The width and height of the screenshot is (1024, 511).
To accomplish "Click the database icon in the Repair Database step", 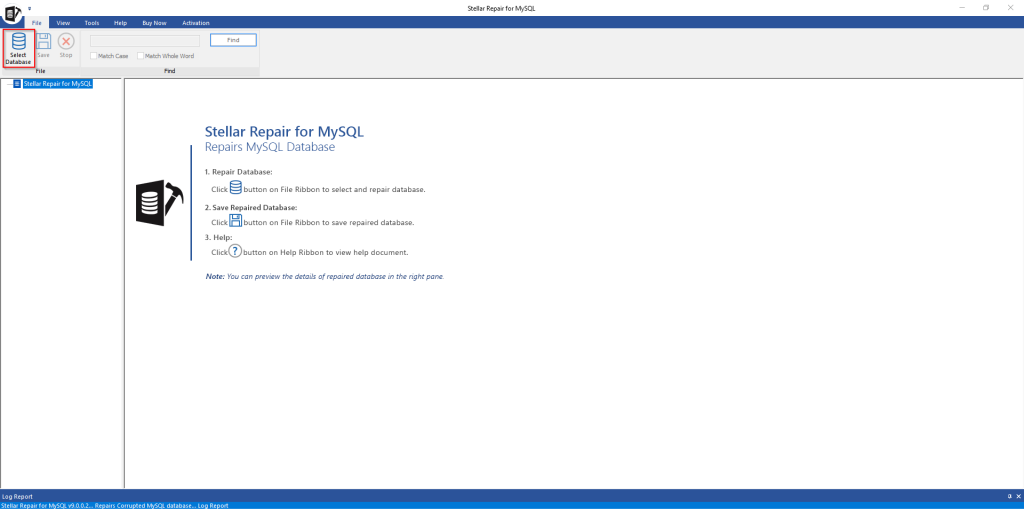I will tap(236, 188).
